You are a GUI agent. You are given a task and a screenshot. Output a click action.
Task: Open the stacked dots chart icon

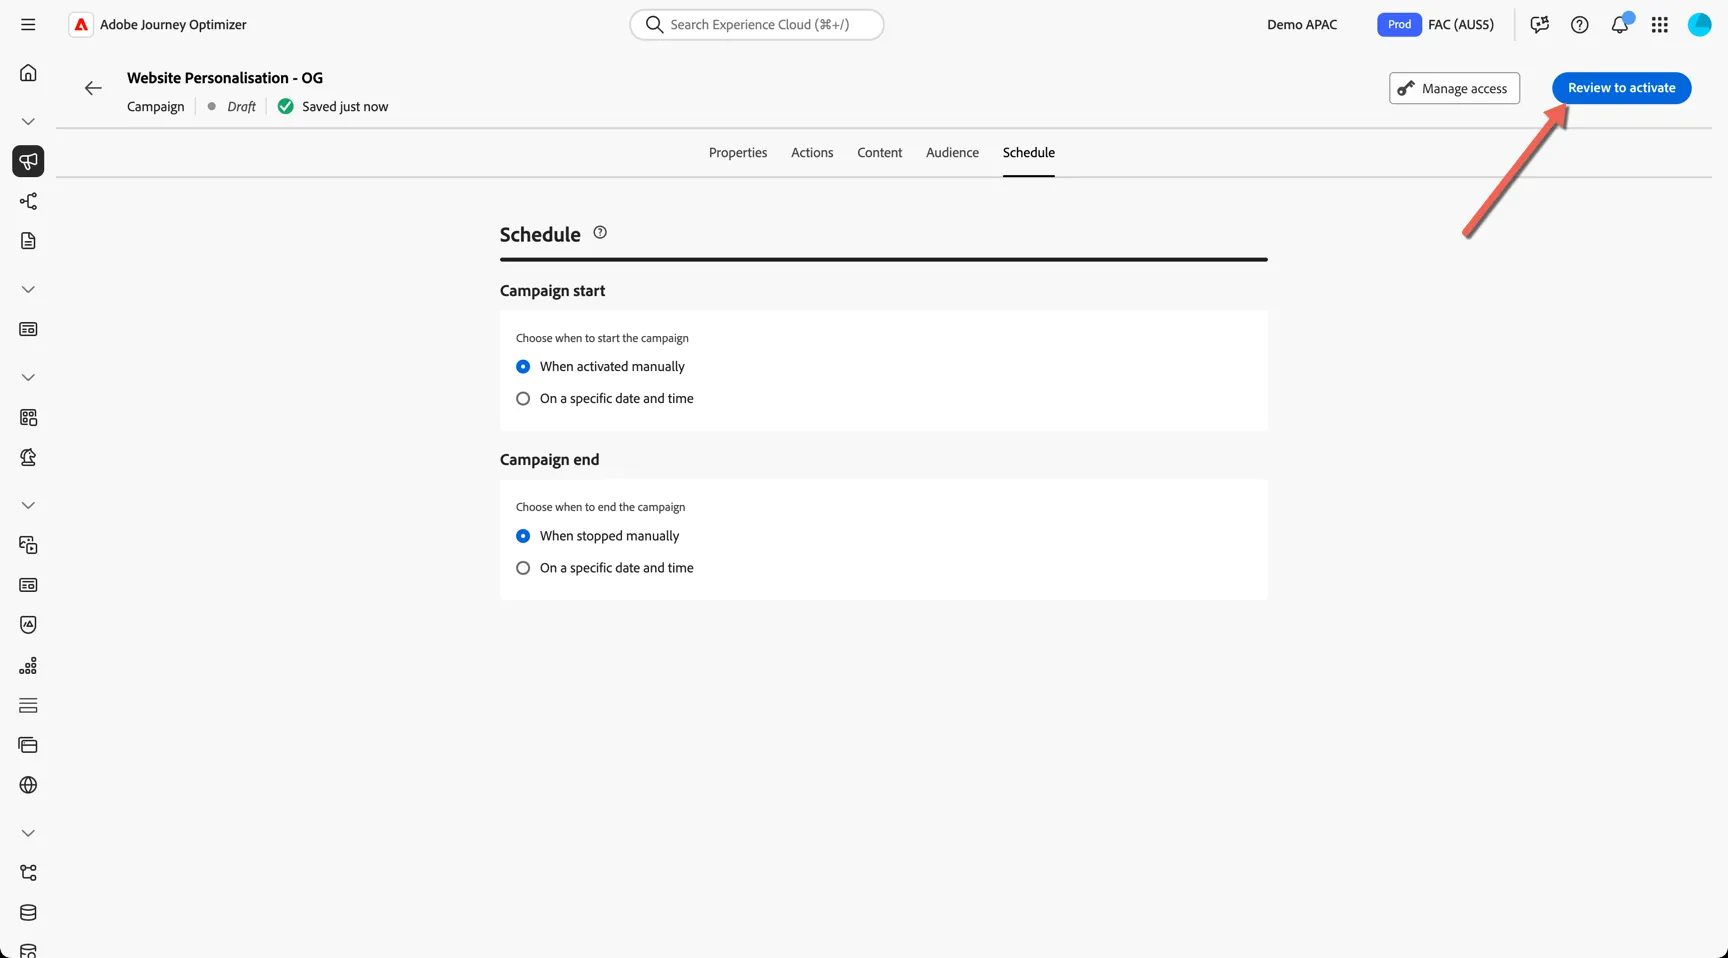click(x=28, y=665)
